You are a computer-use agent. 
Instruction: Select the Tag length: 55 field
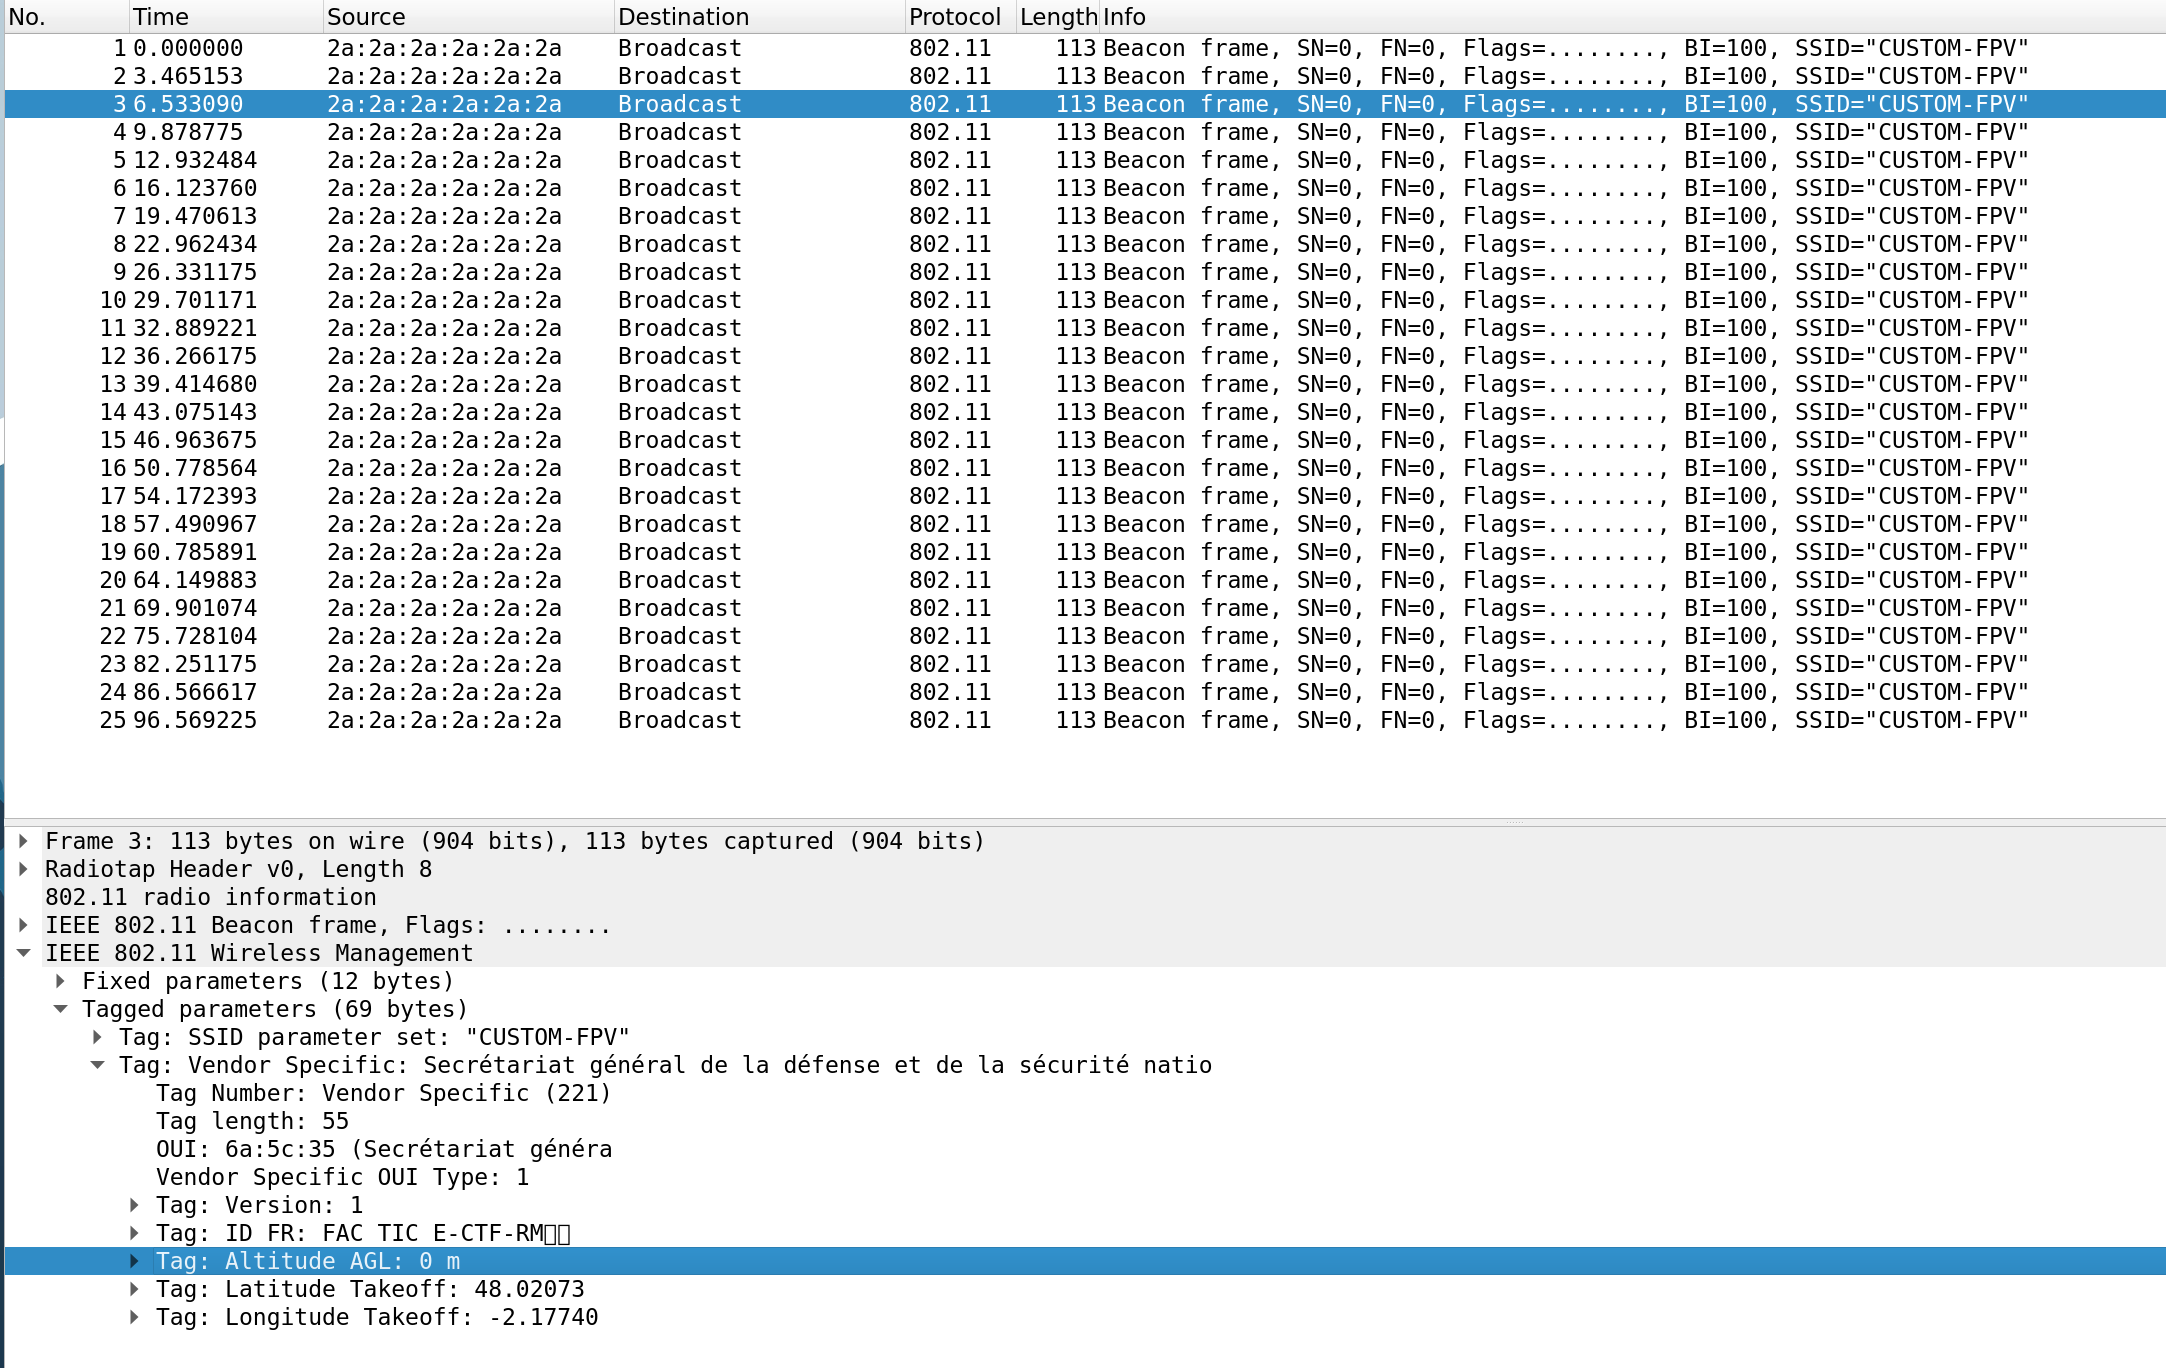point(252,1121)
